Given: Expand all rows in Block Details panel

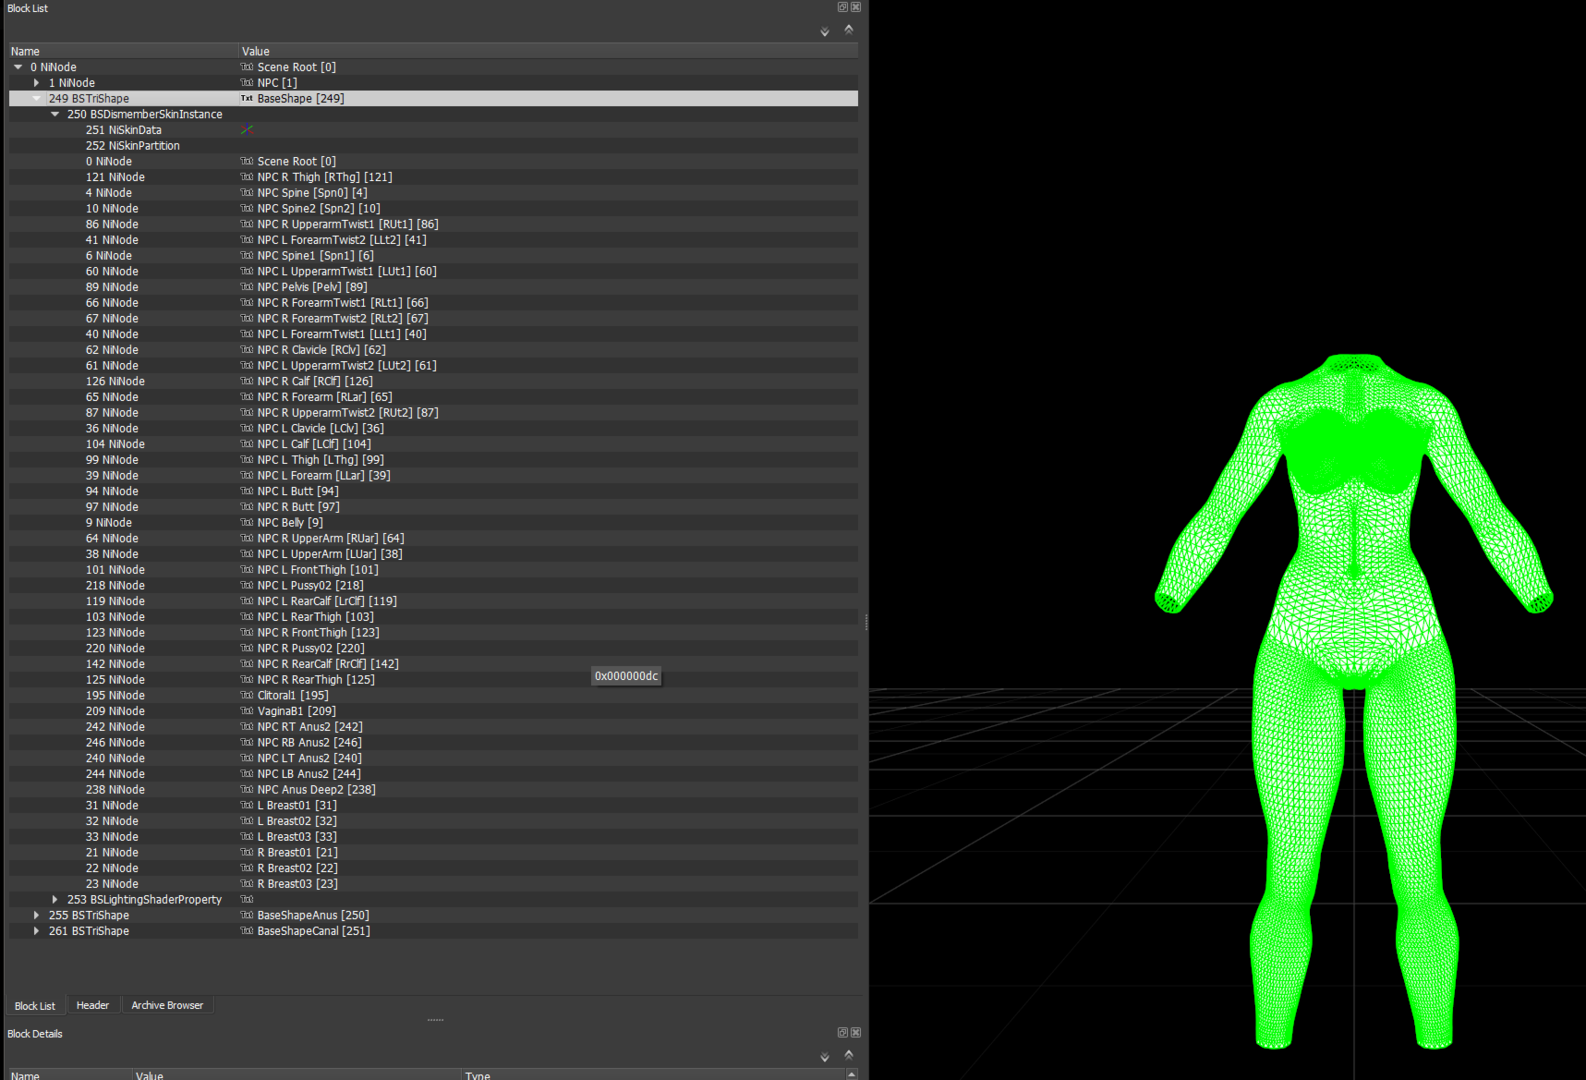Looking at the screenshot, I should 825,1057.
